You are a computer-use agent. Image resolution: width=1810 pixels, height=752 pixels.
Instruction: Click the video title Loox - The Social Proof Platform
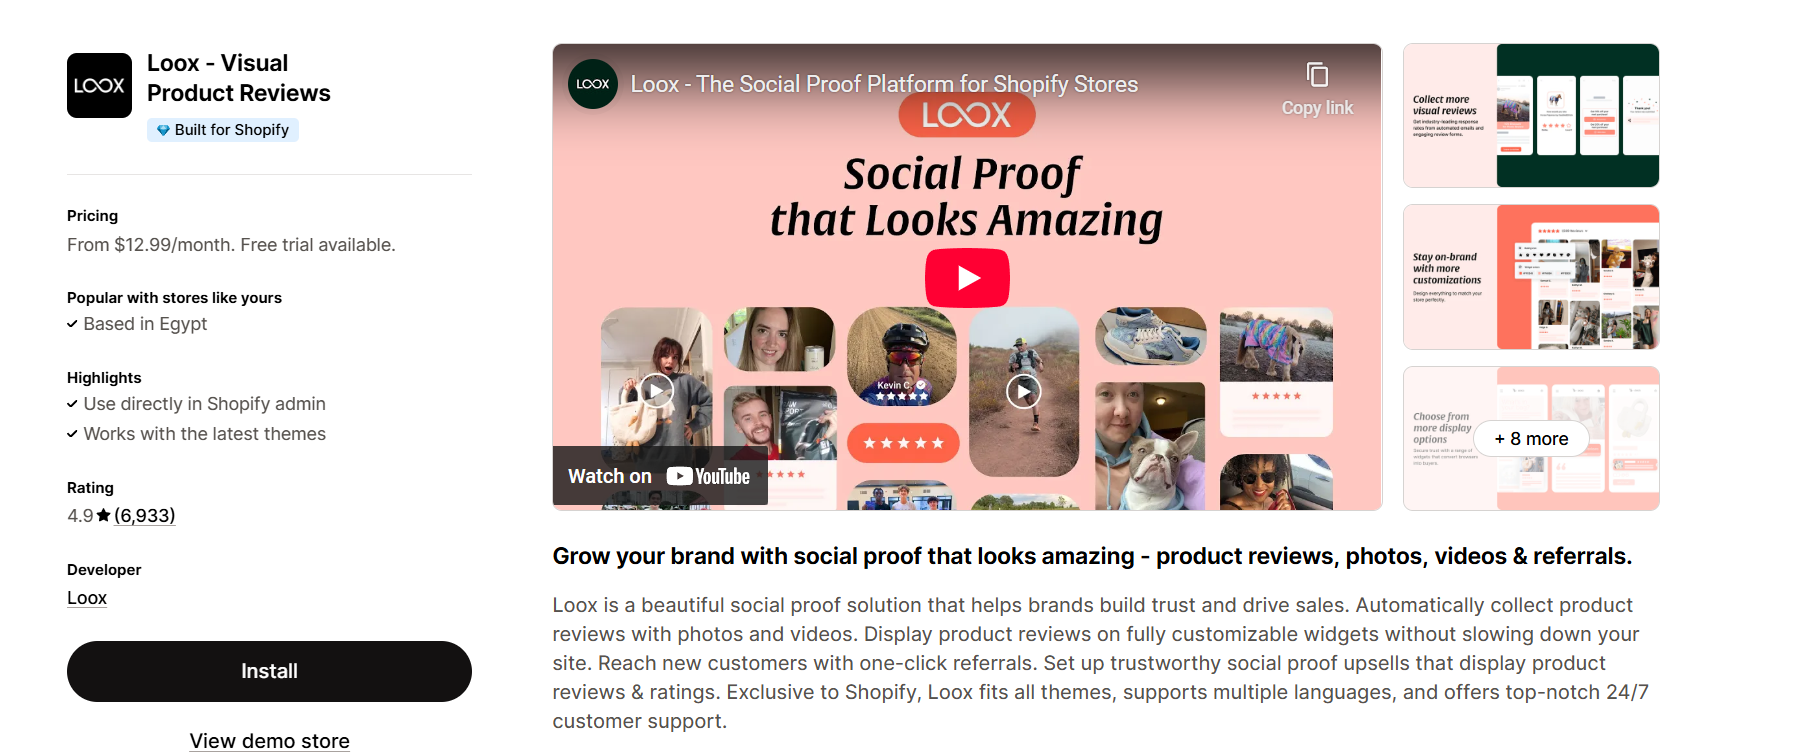point(884,84)
